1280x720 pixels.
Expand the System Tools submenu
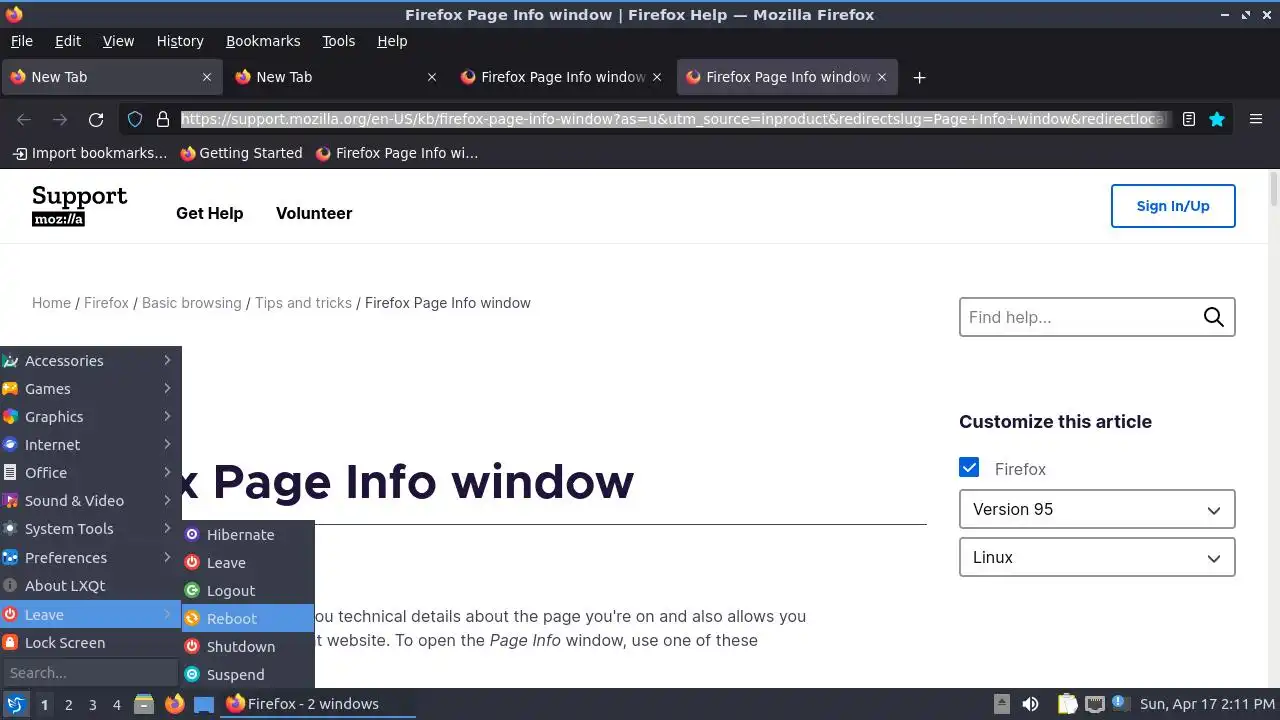click(90, 529)
